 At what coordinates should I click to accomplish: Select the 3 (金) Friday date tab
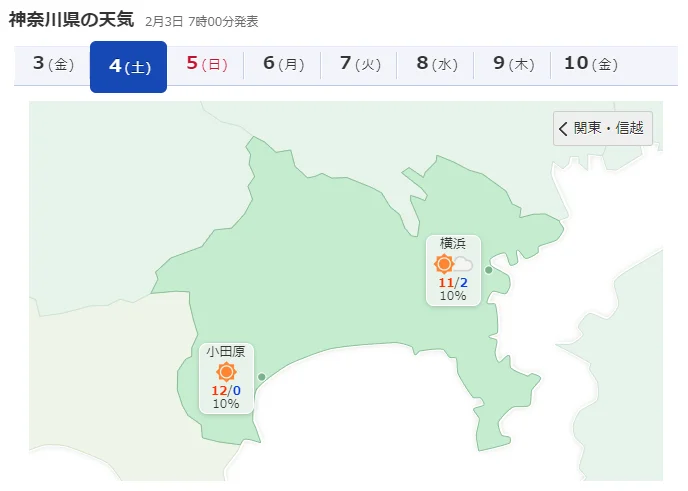(53, 65)
